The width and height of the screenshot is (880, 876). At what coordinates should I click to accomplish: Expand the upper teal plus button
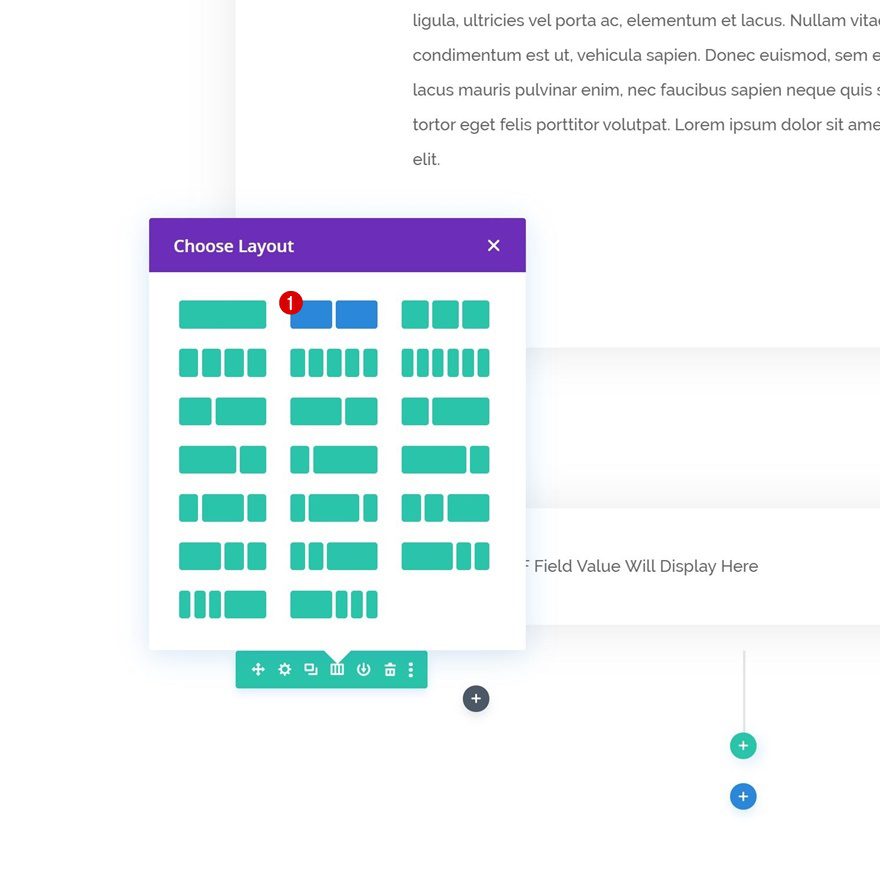[742, 745]
